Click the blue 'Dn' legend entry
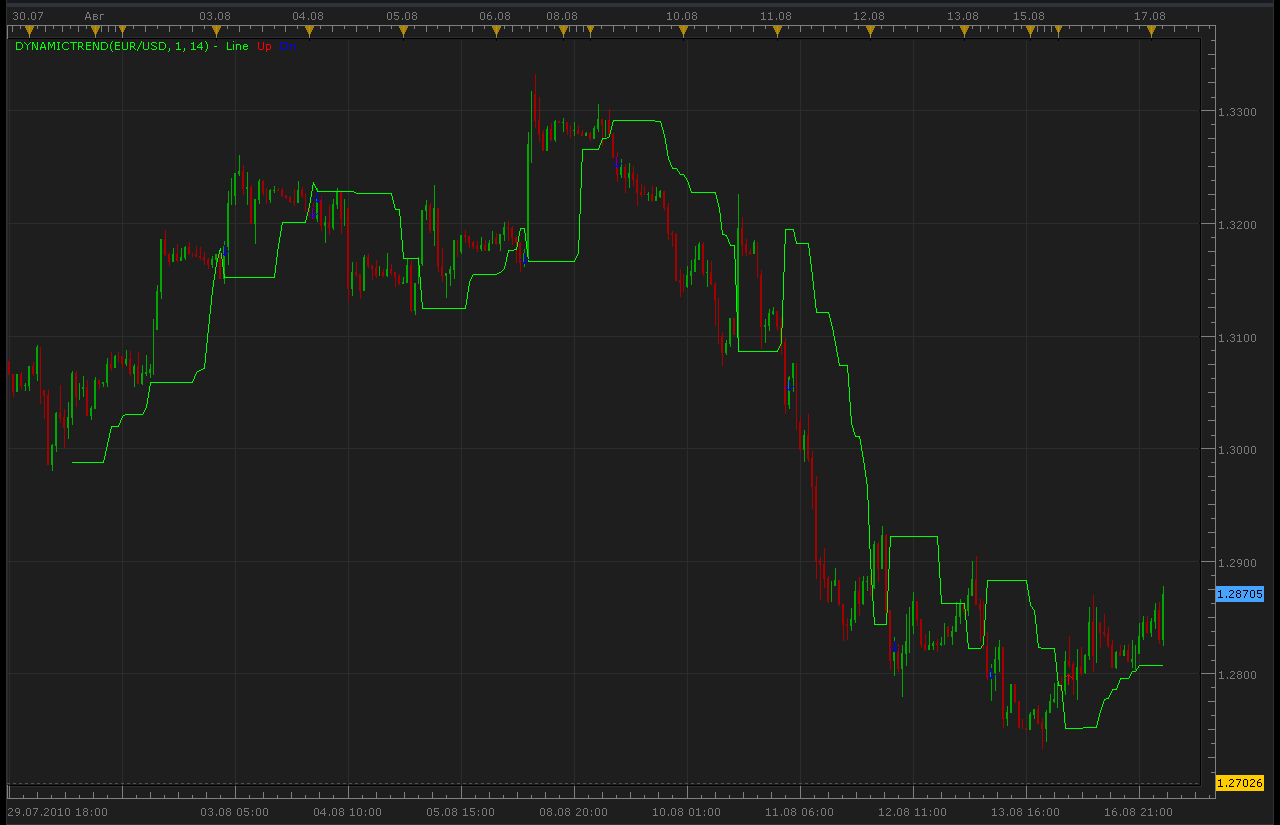The image size is (1280, 825). tap(288, 46)
